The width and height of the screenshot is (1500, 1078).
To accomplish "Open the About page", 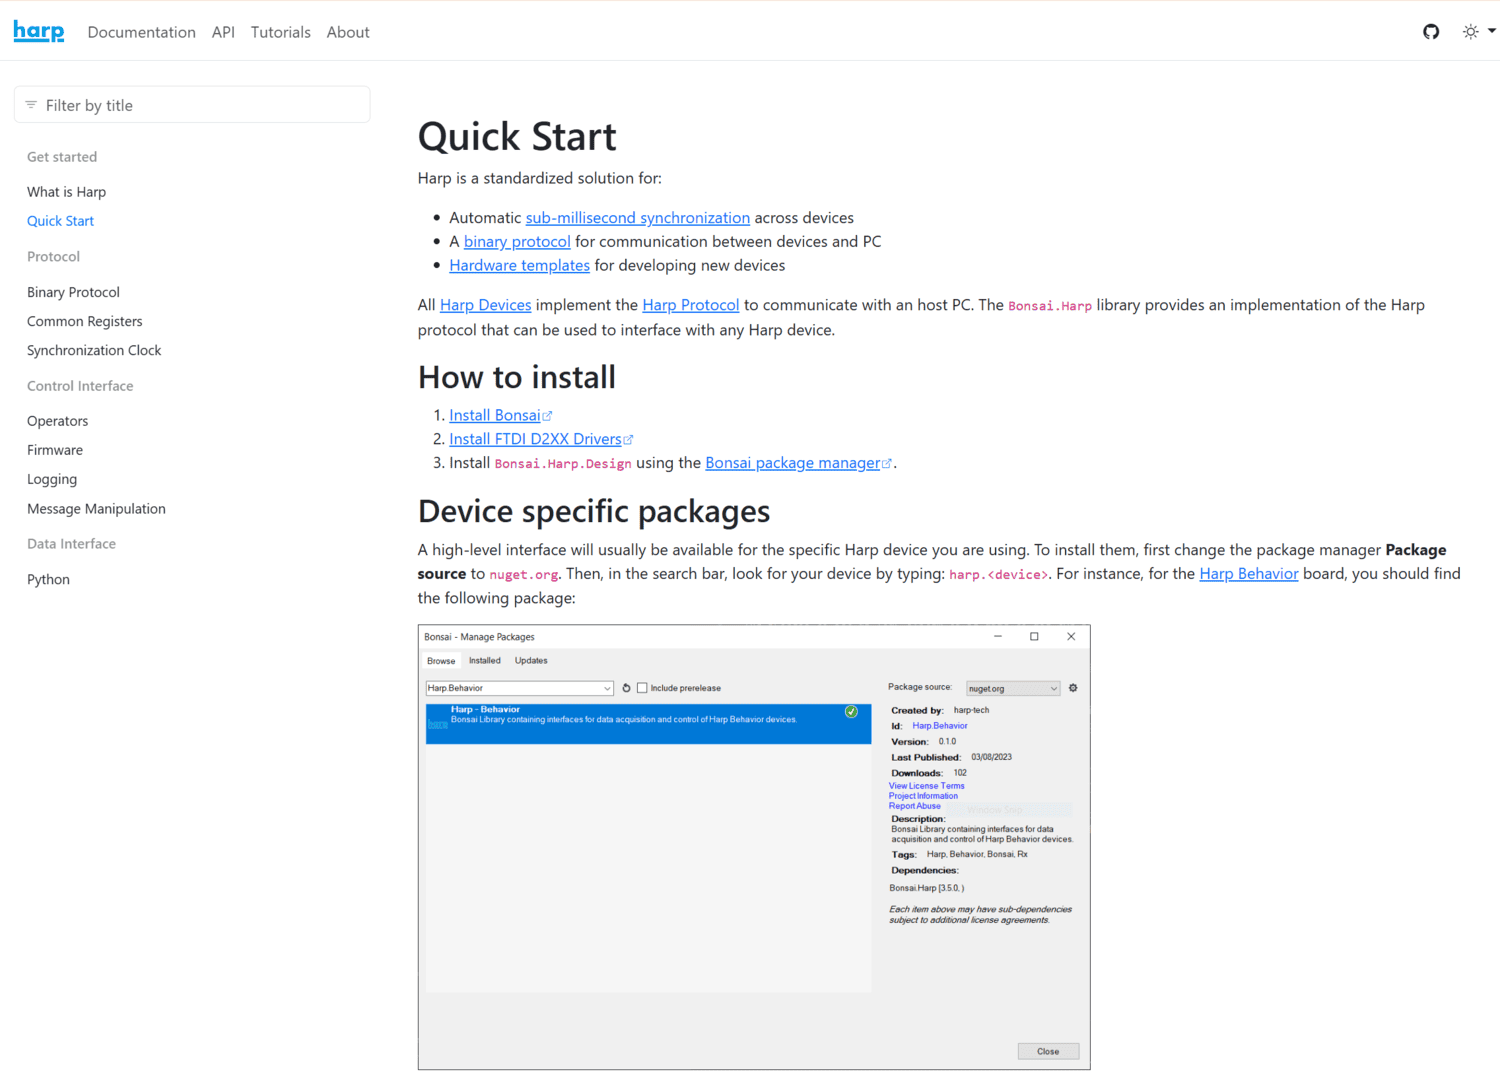I will click(x=348, y=32).
